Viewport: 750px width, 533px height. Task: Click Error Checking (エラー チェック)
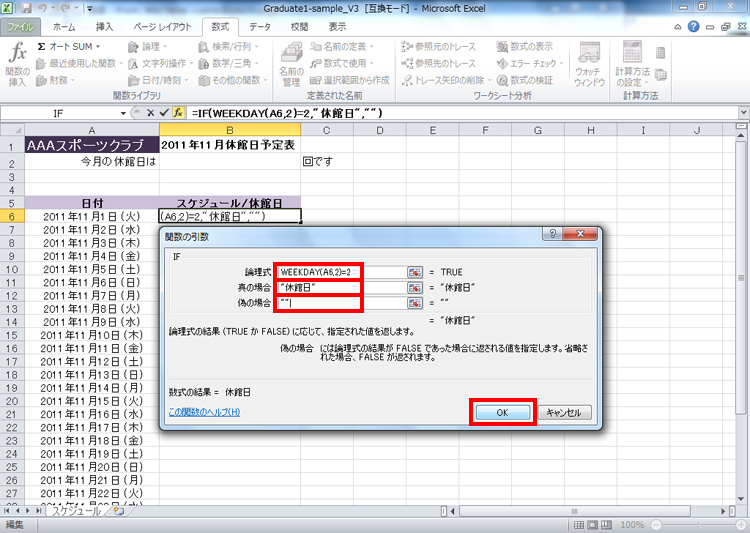point(530,63)
